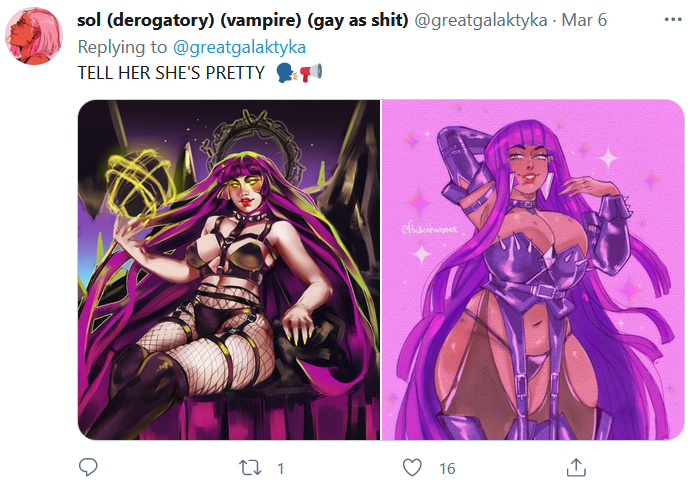694x482 pixels.
Task: Like the tweet with the heart icon
Action: [x=412, y=467]
